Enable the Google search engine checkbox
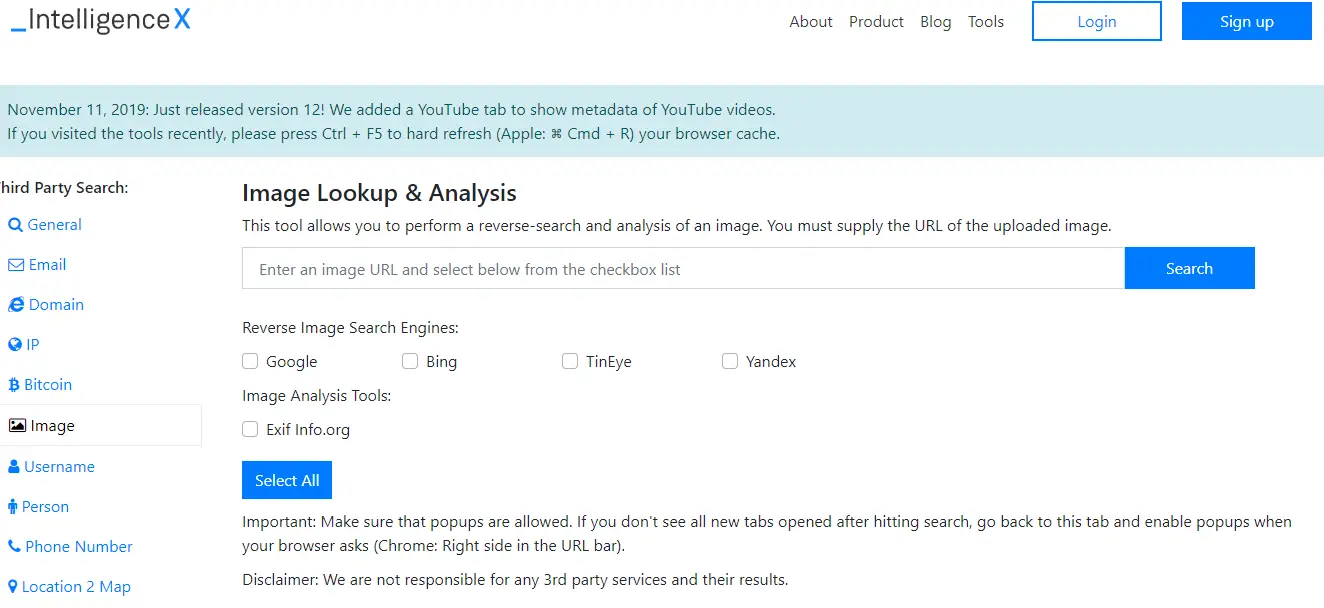The height and width of the screenshot is (608, 1324). (x=250, y=361)
